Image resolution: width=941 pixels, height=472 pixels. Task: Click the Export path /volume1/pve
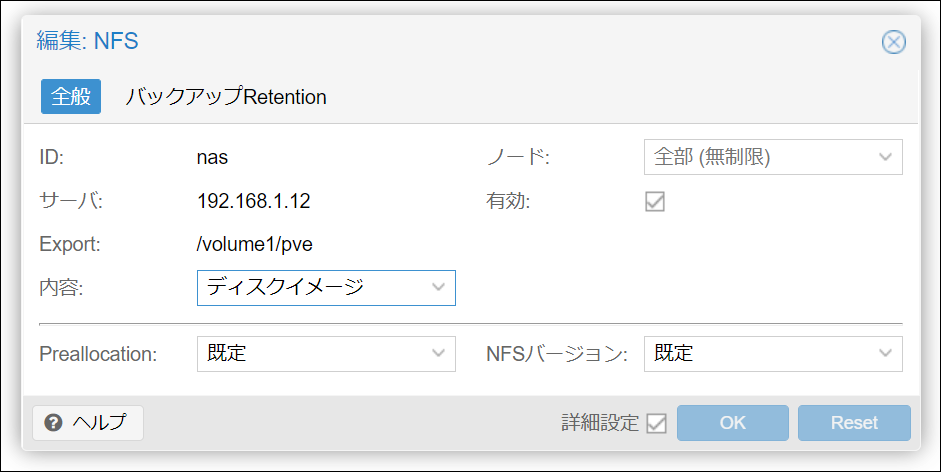click(x=256, y=245)
